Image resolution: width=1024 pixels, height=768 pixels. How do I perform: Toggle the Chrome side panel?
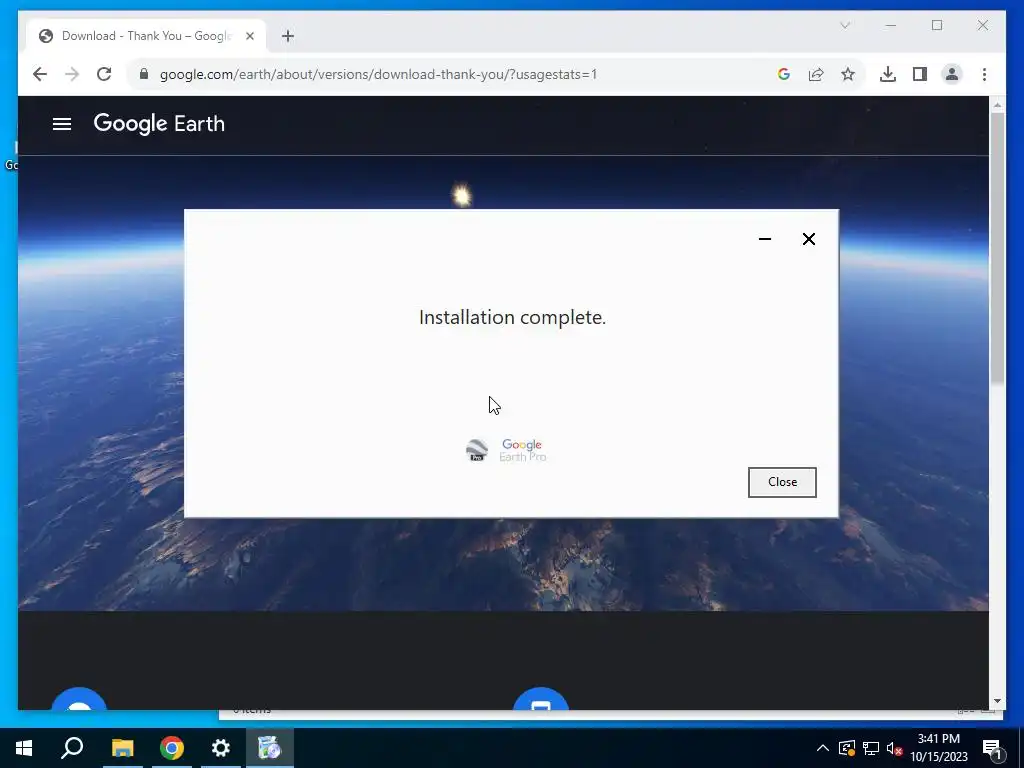point(920,74)
